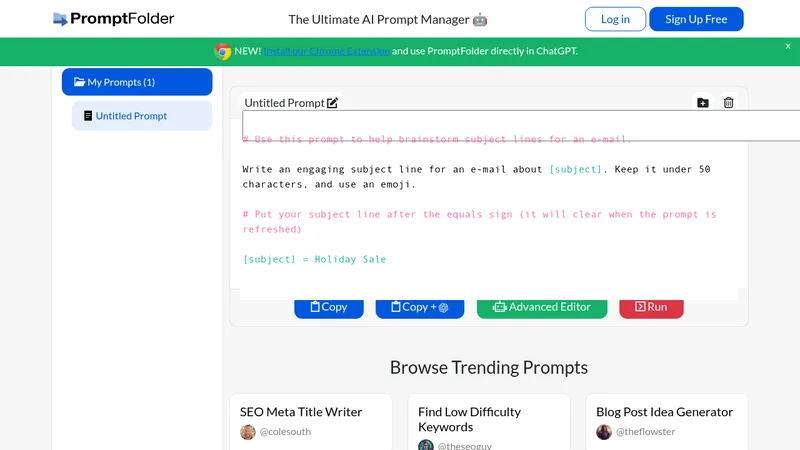Click the Copy button
Screen dimensions: 800x450
329,308
